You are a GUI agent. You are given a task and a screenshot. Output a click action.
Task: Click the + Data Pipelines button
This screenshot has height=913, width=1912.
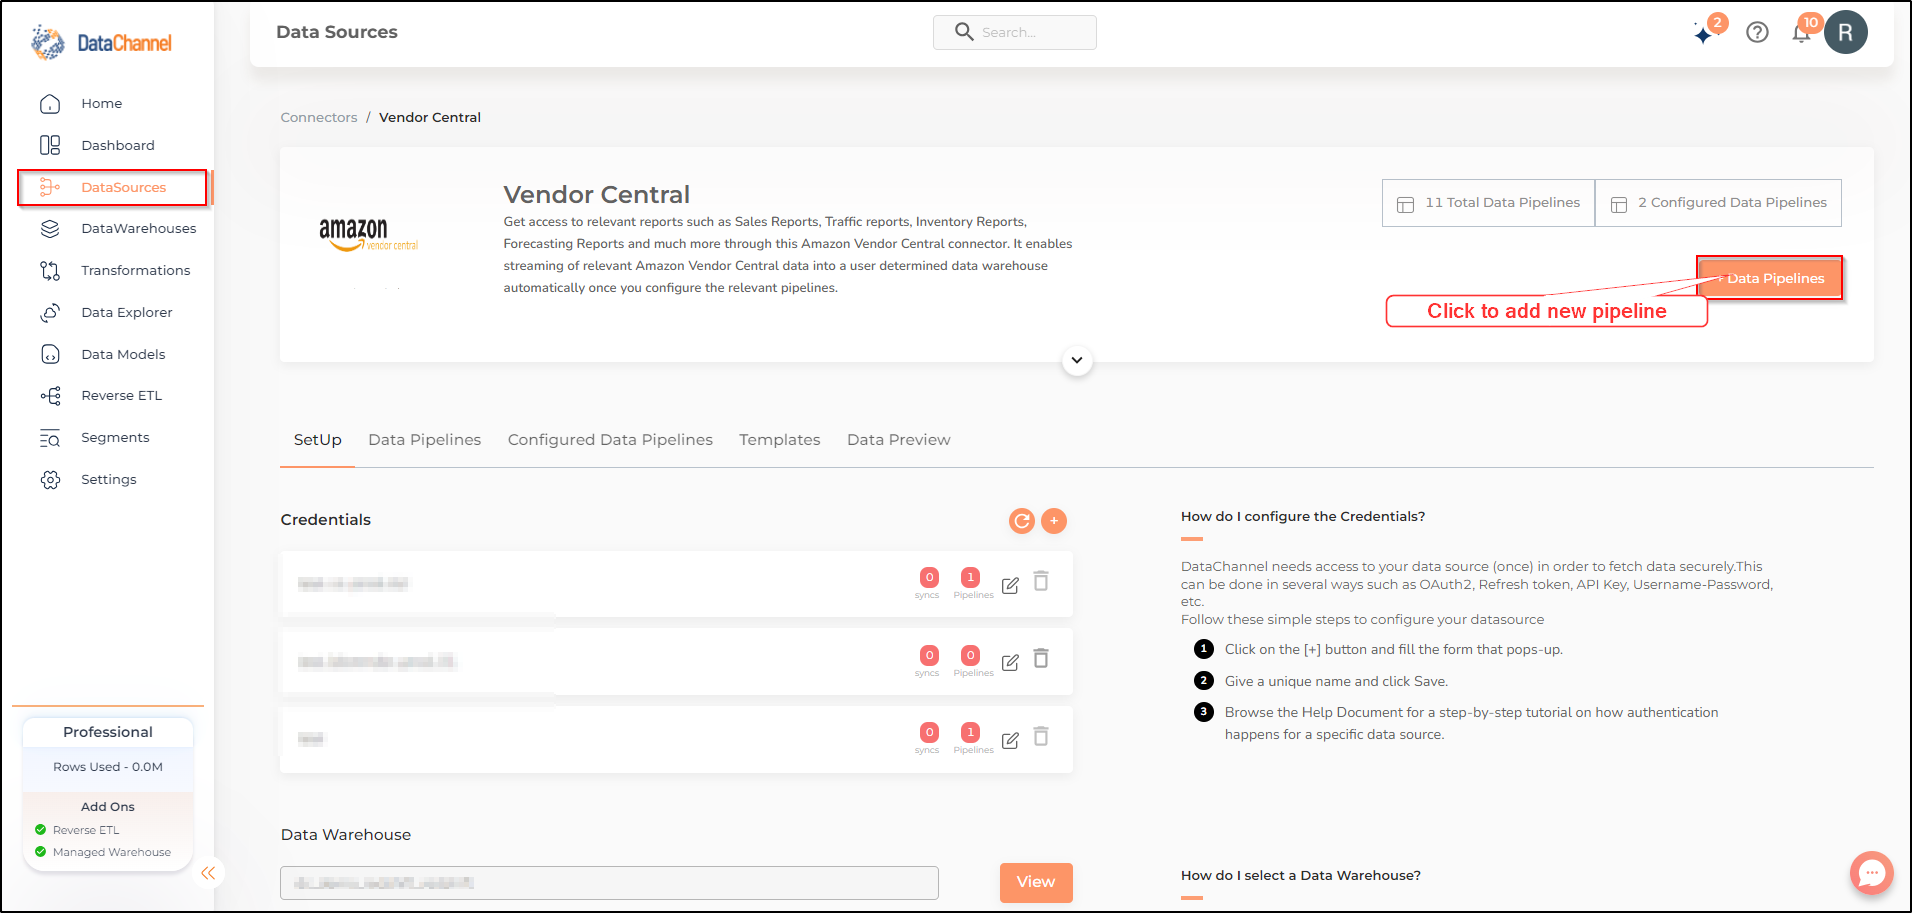[1769, 278]
